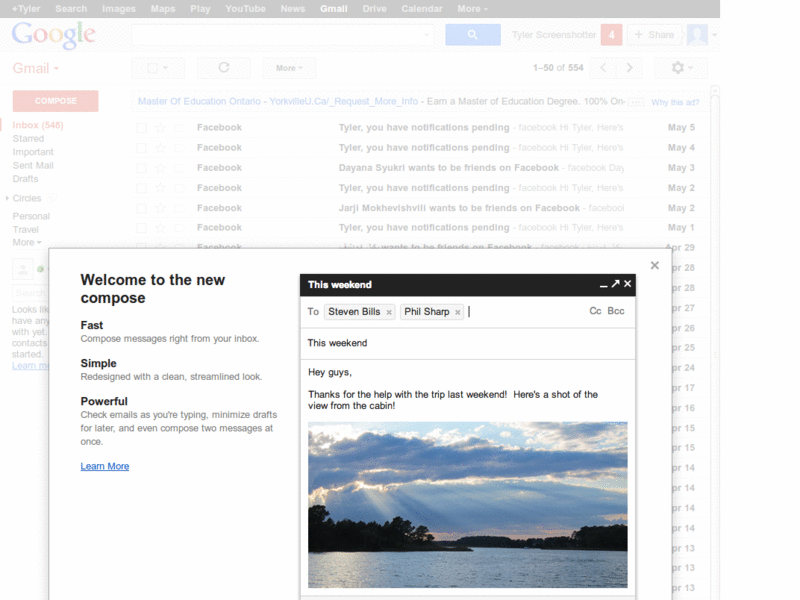Open the Sent Mail folder
The image size is (800, 600).
click(33, 165)
